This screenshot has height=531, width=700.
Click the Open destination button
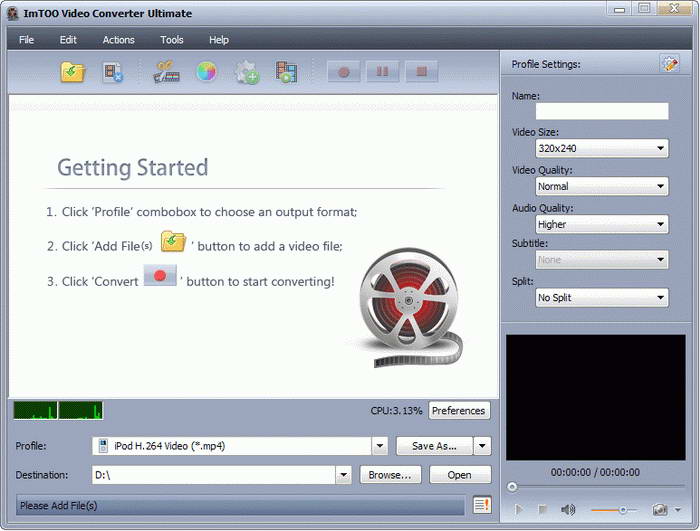point(460,475)
